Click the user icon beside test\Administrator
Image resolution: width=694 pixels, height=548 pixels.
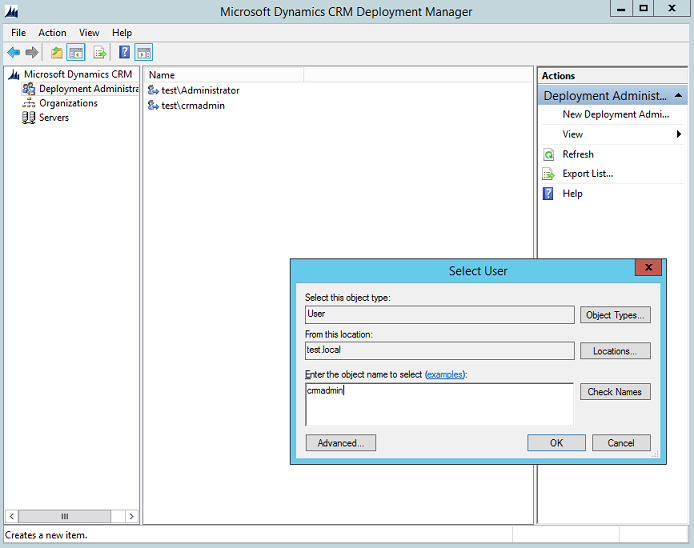point(153,90)
